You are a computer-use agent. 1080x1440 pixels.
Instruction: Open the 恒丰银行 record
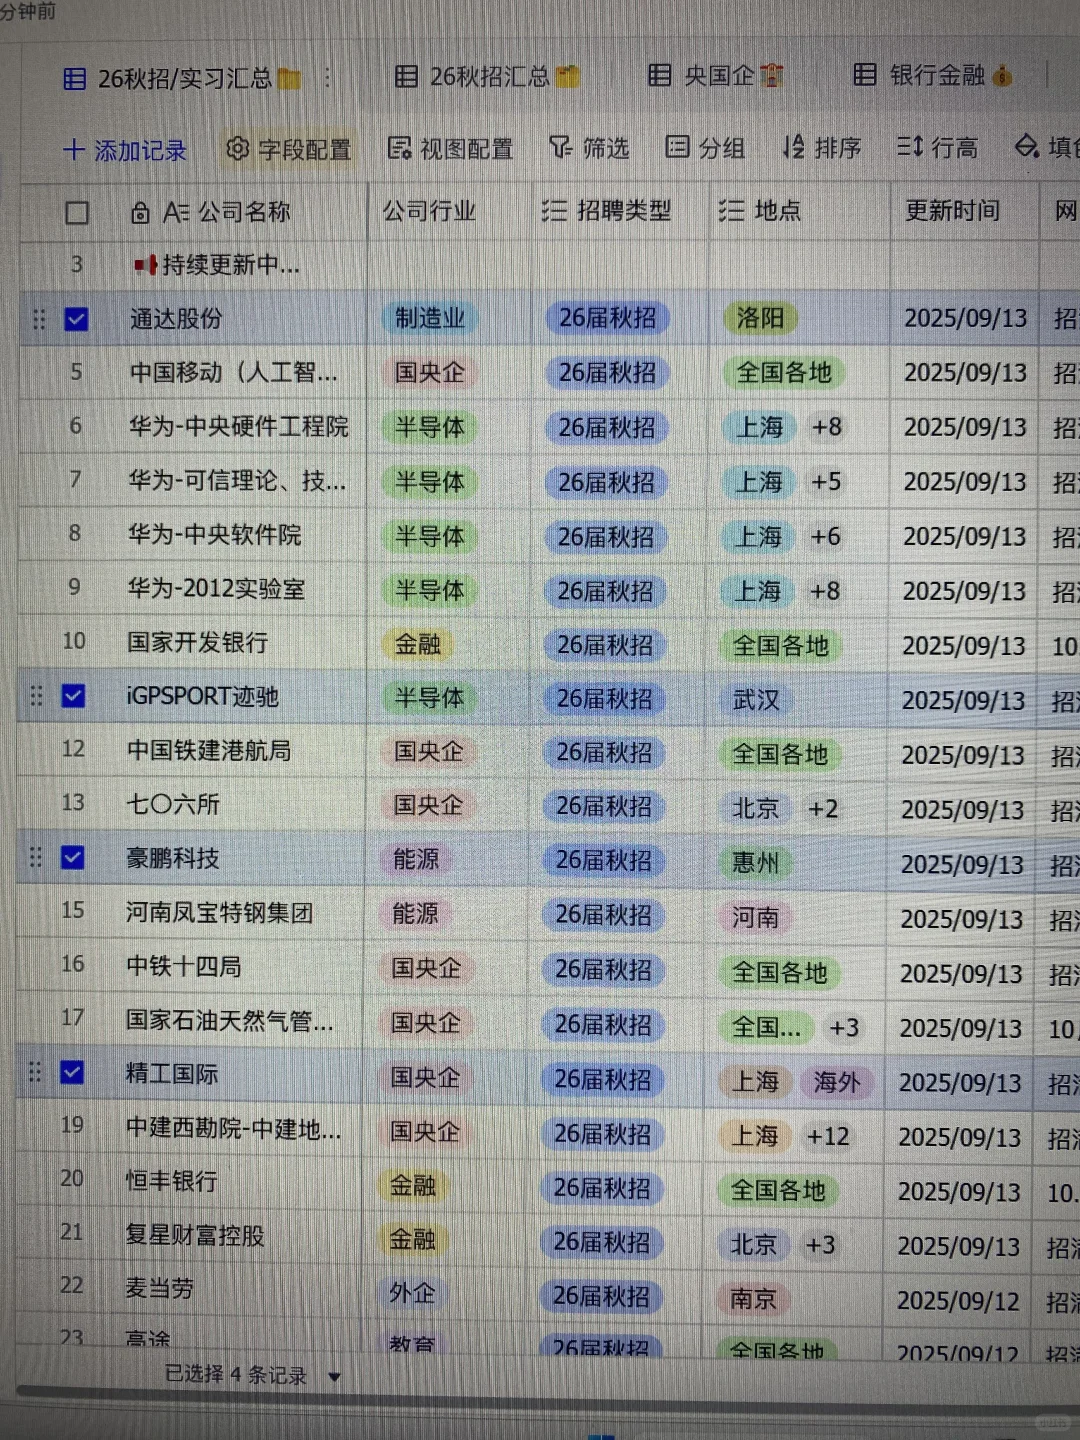171,1181
